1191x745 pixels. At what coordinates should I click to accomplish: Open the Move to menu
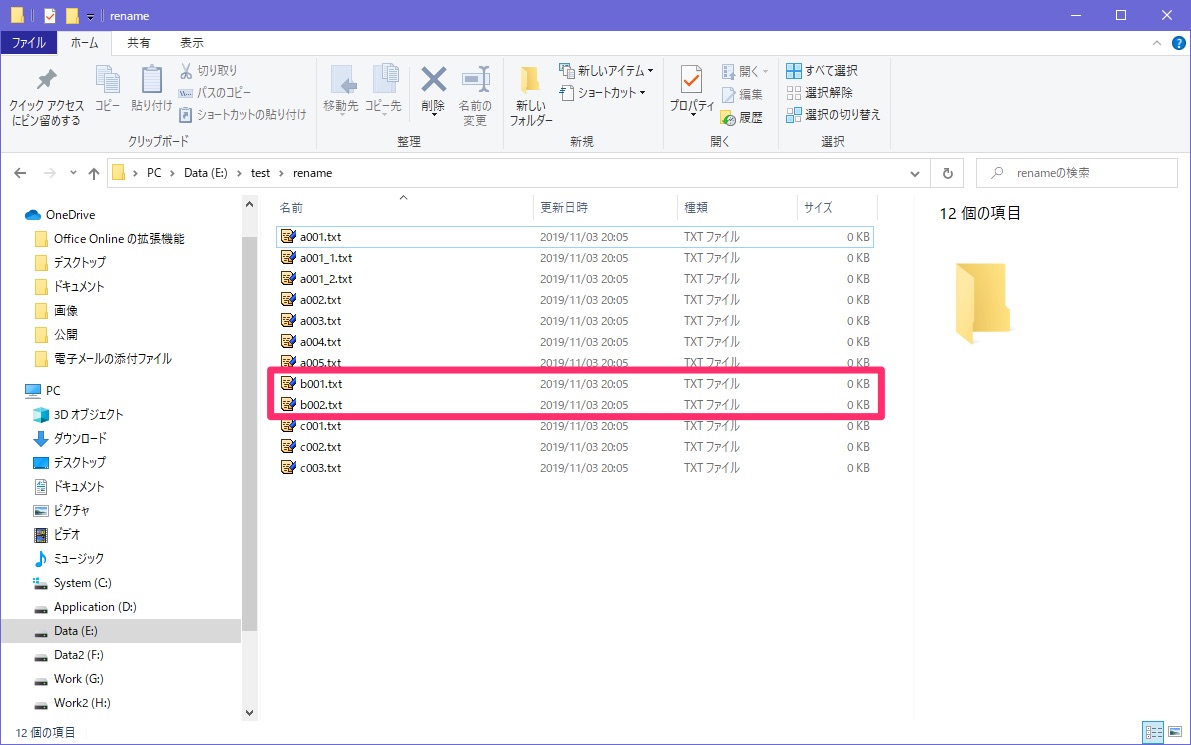pyautogui.click(x=340, y=90)
